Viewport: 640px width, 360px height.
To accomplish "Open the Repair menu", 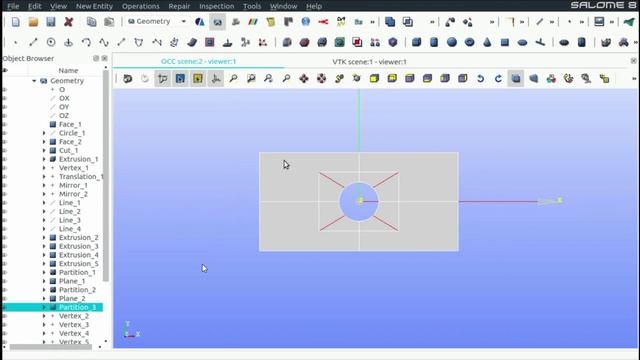I will pyautogui.click(x=179, y=6).
